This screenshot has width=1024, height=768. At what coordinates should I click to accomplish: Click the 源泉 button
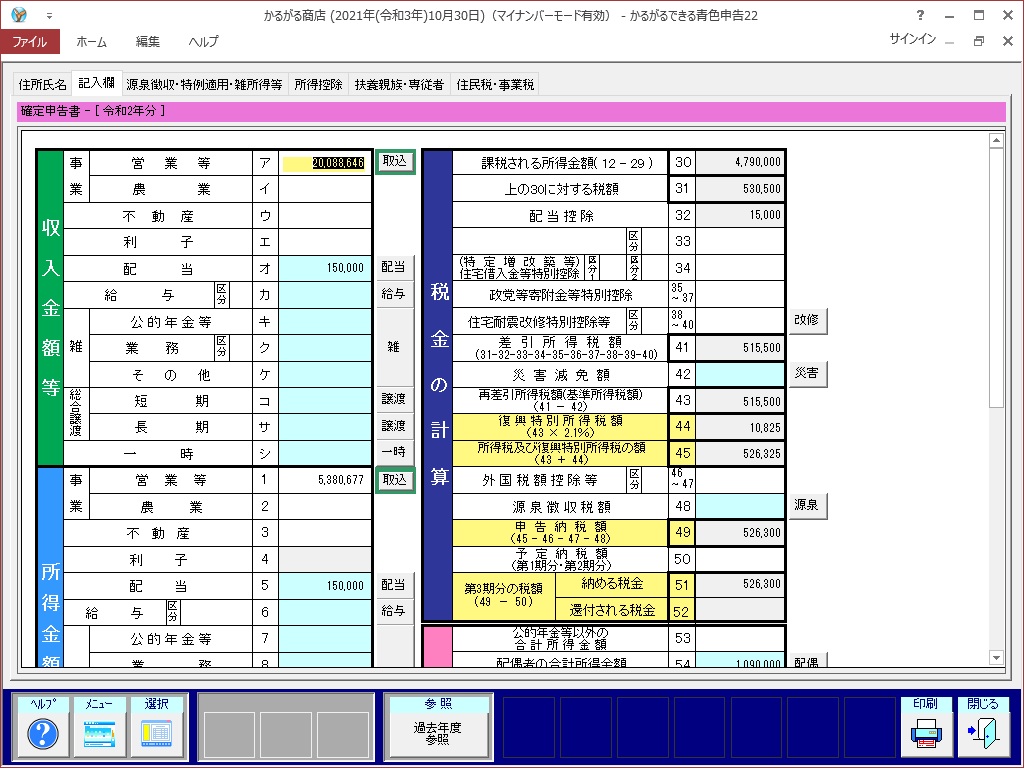(807, 505)
